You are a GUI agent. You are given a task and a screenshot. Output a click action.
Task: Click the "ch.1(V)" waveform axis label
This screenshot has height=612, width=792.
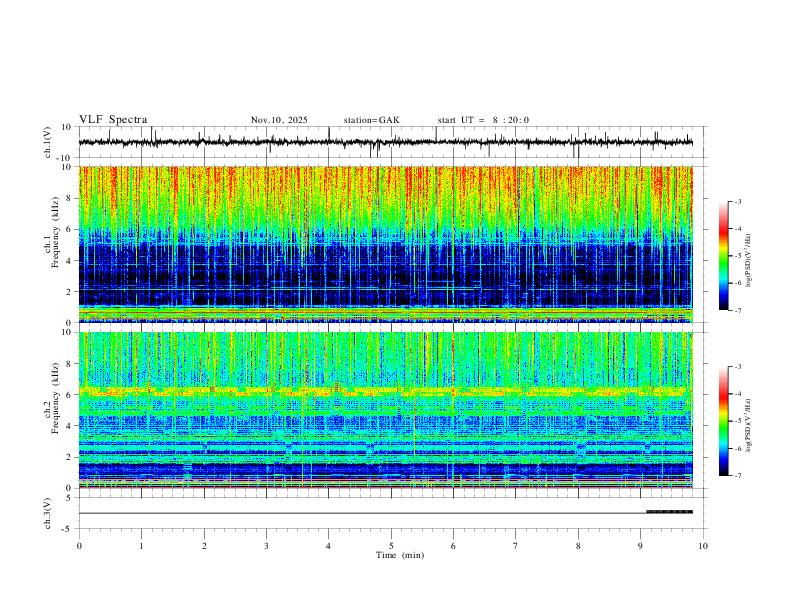tap(48, 142)
